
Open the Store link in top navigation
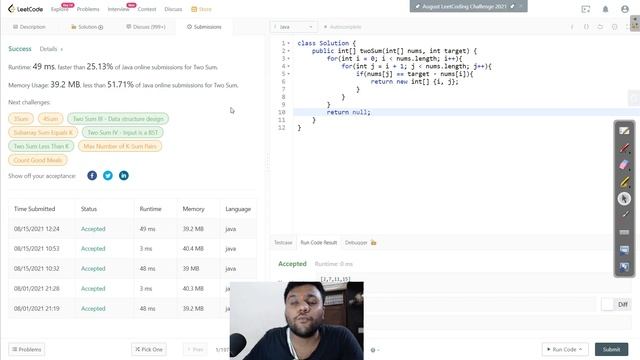tap(202, 9)
